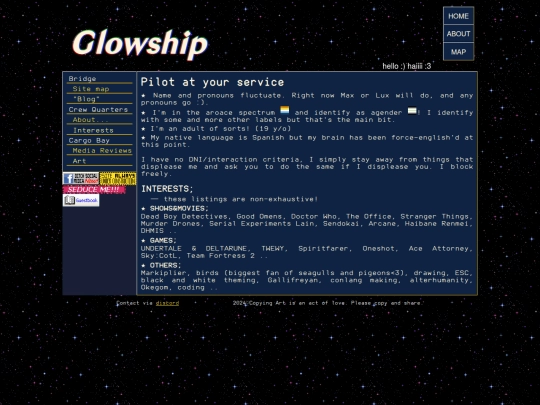Open the MAP navigation button
540x405 pixels.
pos(458,52)
